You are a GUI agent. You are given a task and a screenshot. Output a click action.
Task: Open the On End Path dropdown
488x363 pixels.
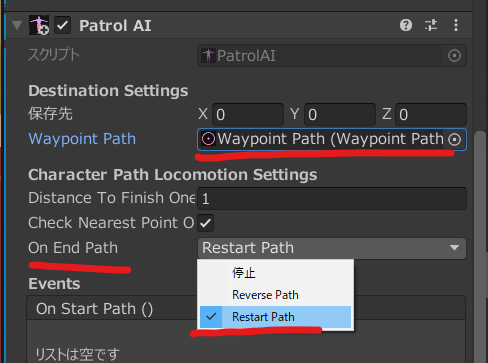coord(332,248)
